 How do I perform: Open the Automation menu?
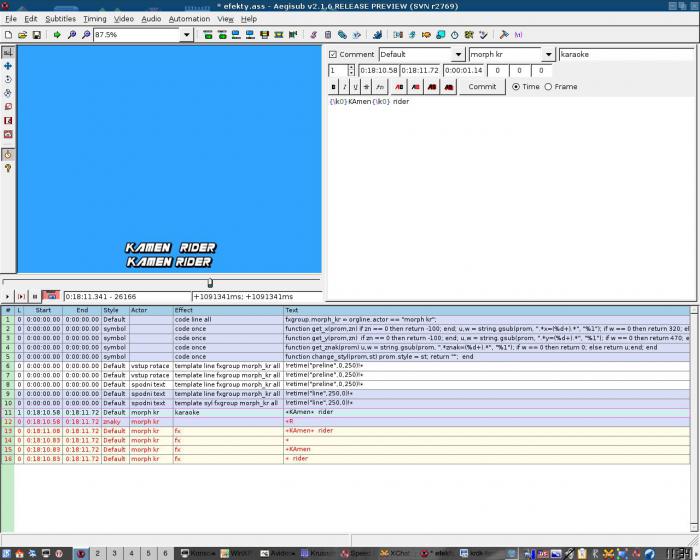pyautogui.click(x=189, y=19)
